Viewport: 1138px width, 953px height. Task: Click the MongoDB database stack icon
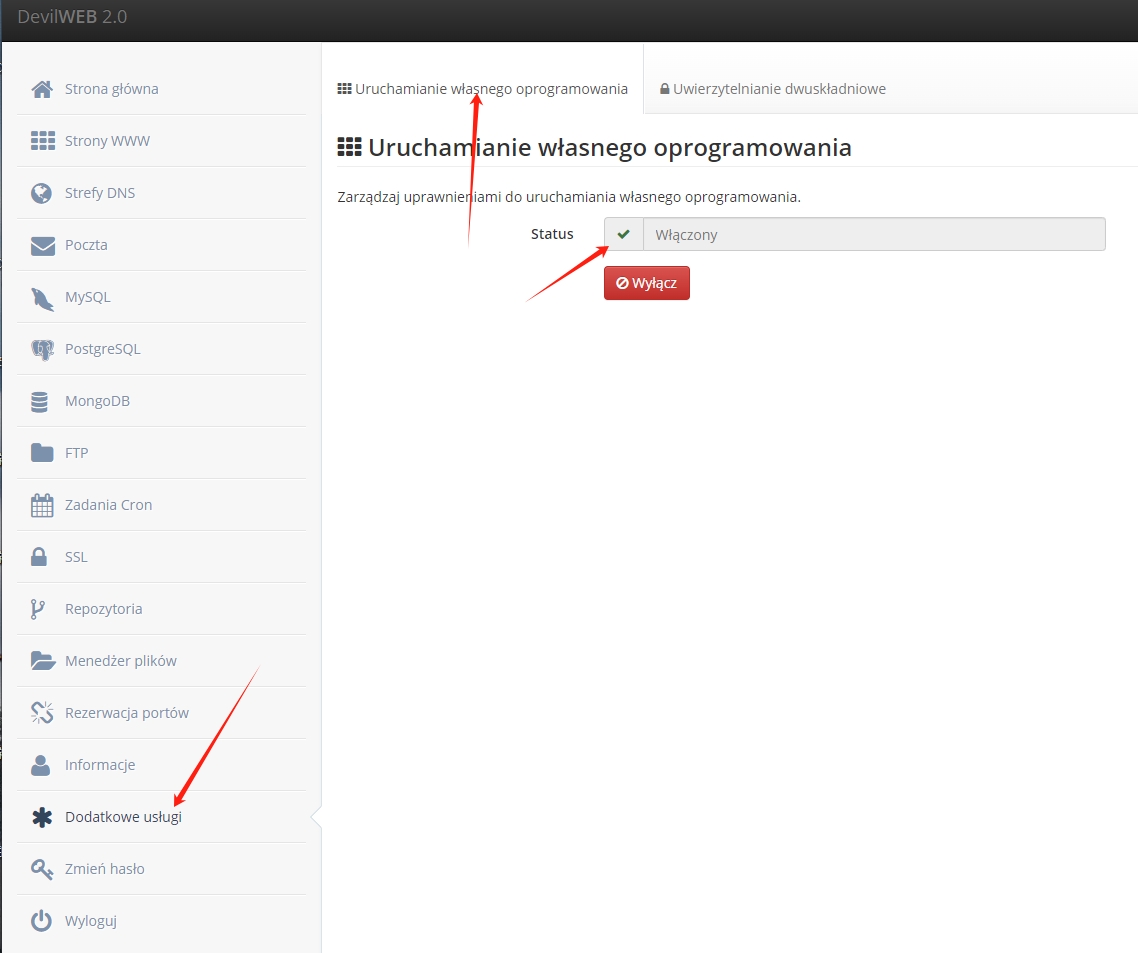tap(40, 401)
